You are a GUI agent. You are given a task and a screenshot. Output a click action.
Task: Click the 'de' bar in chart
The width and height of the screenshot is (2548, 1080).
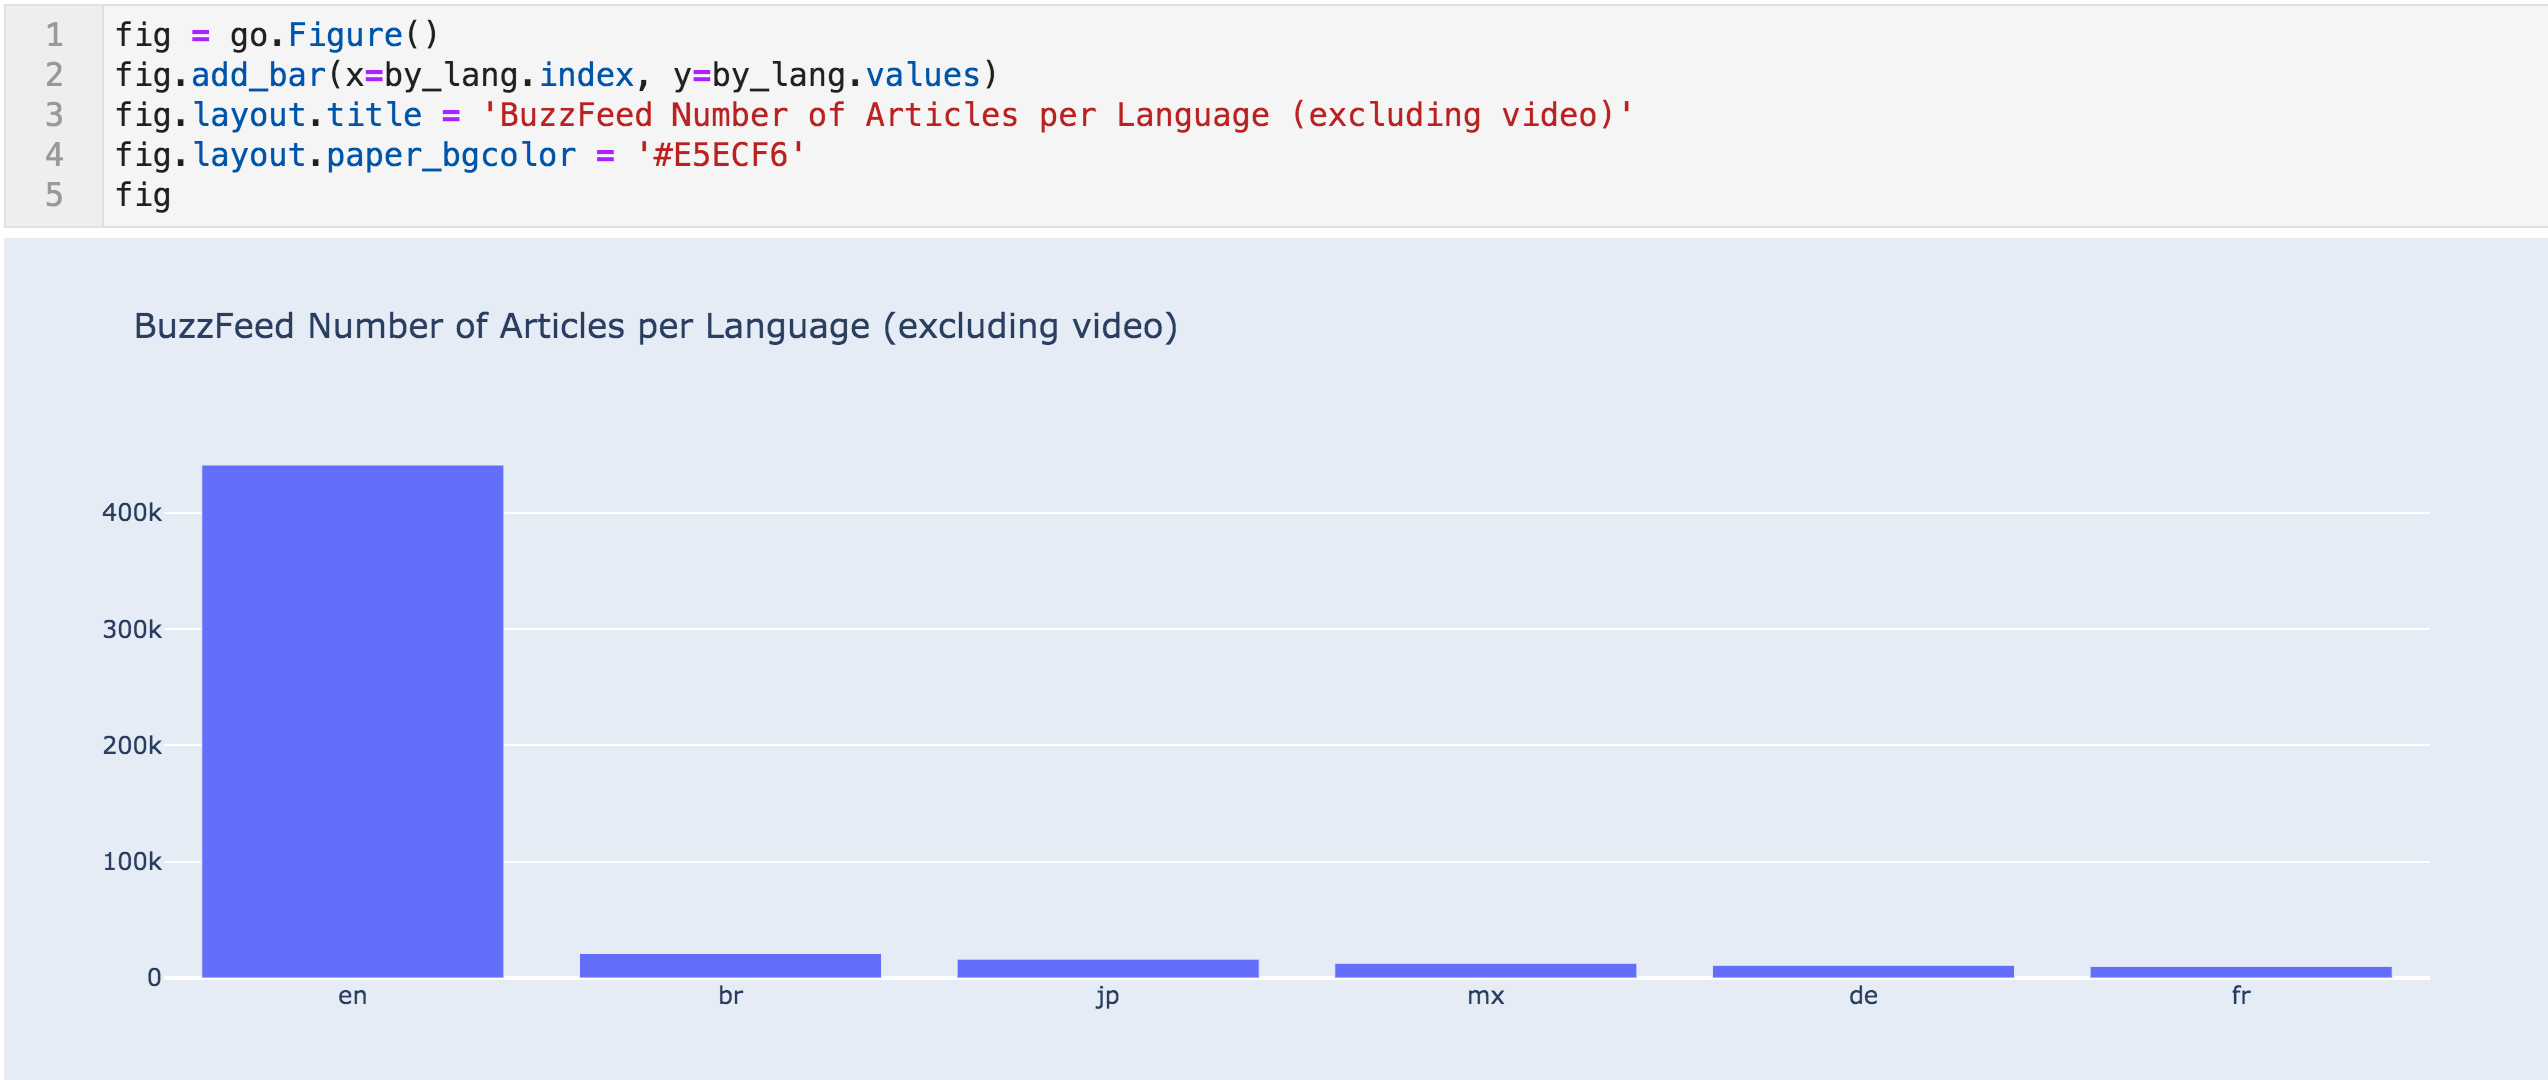[1863, 971]
